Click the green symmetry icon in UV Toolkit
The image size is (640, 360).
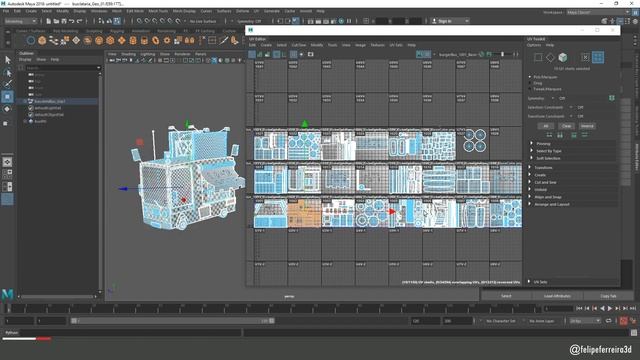(611, 98)
